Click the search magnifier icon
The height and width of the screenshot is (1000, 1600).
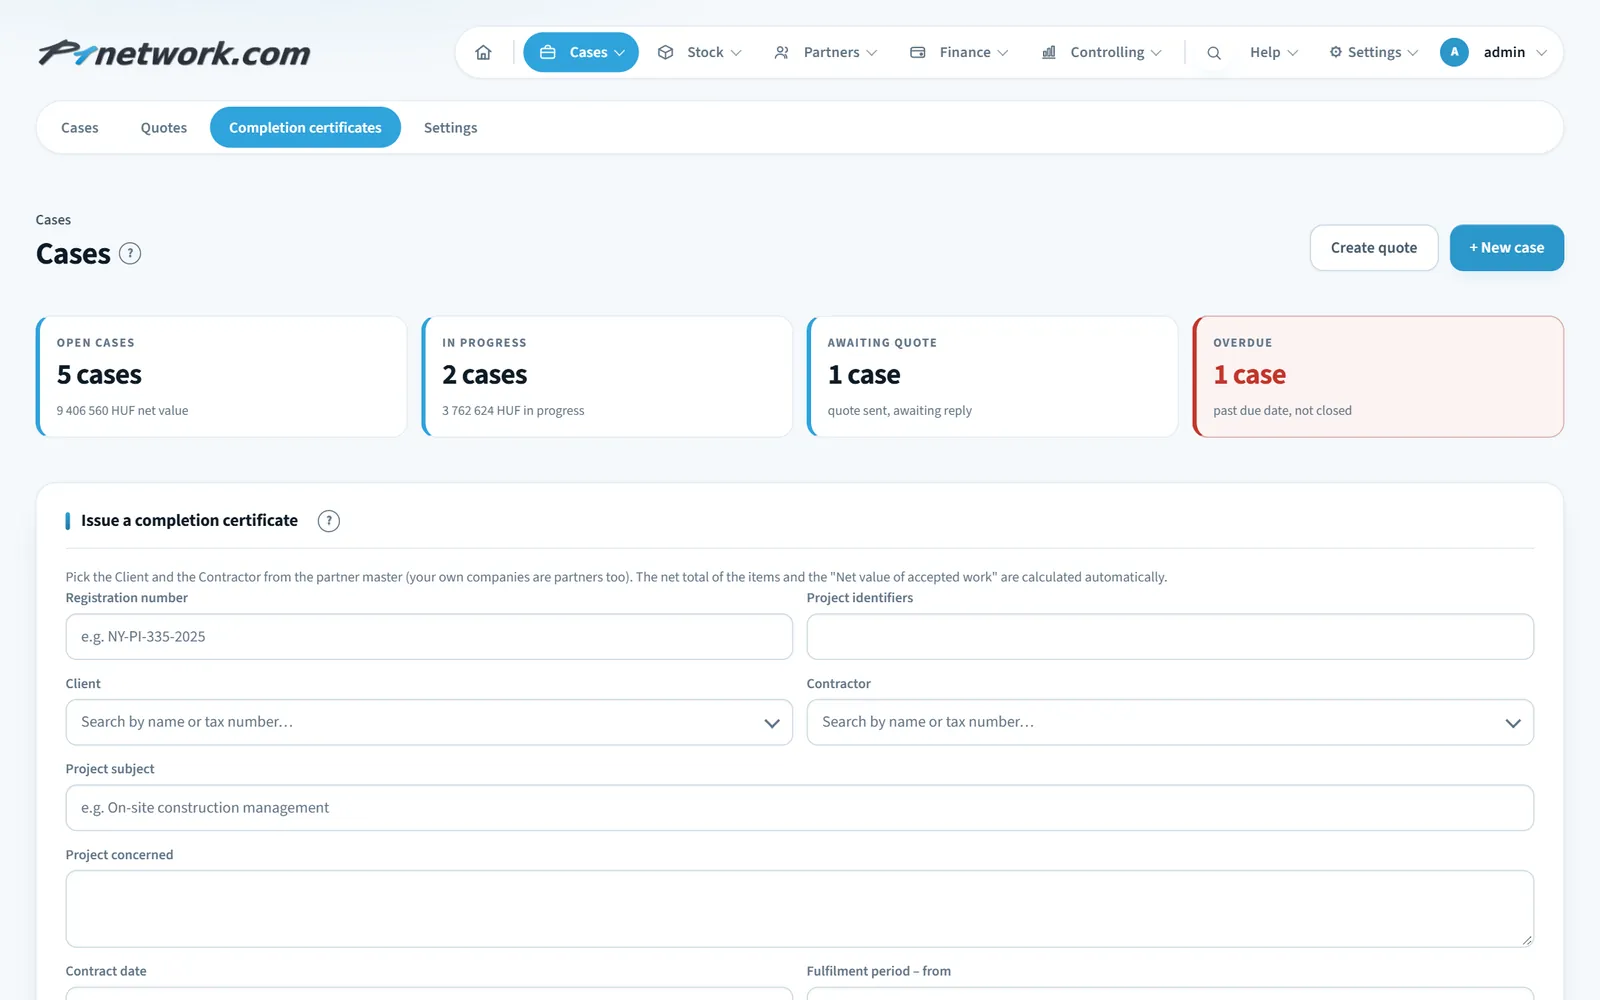pyautogui.click(x=1214, y=52)
